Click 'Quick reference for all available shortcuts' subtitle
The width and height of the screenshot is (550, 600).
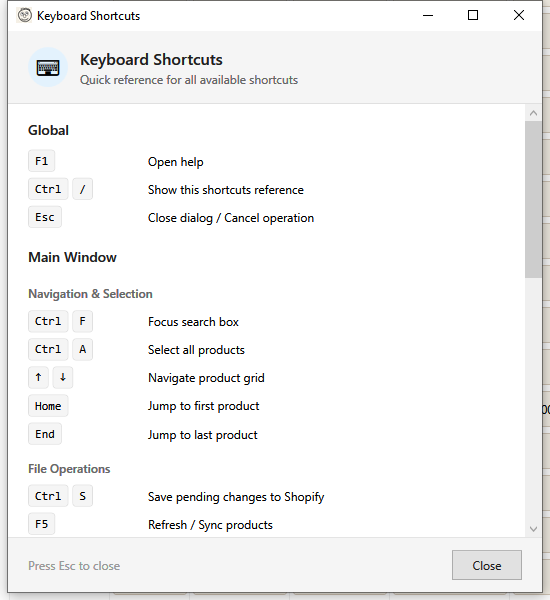(189, 80)
